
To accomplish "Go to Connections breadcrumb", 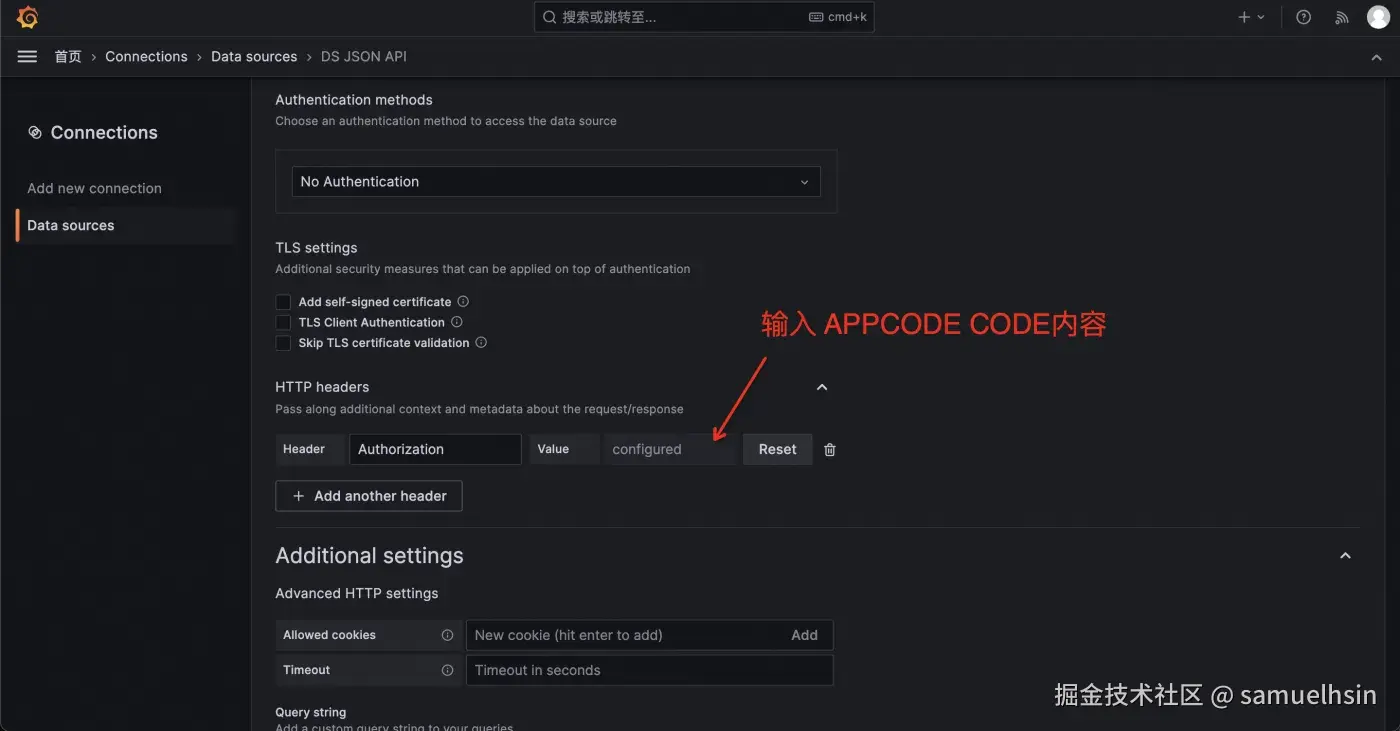I will pyautogui.click(x=146, y=57).
